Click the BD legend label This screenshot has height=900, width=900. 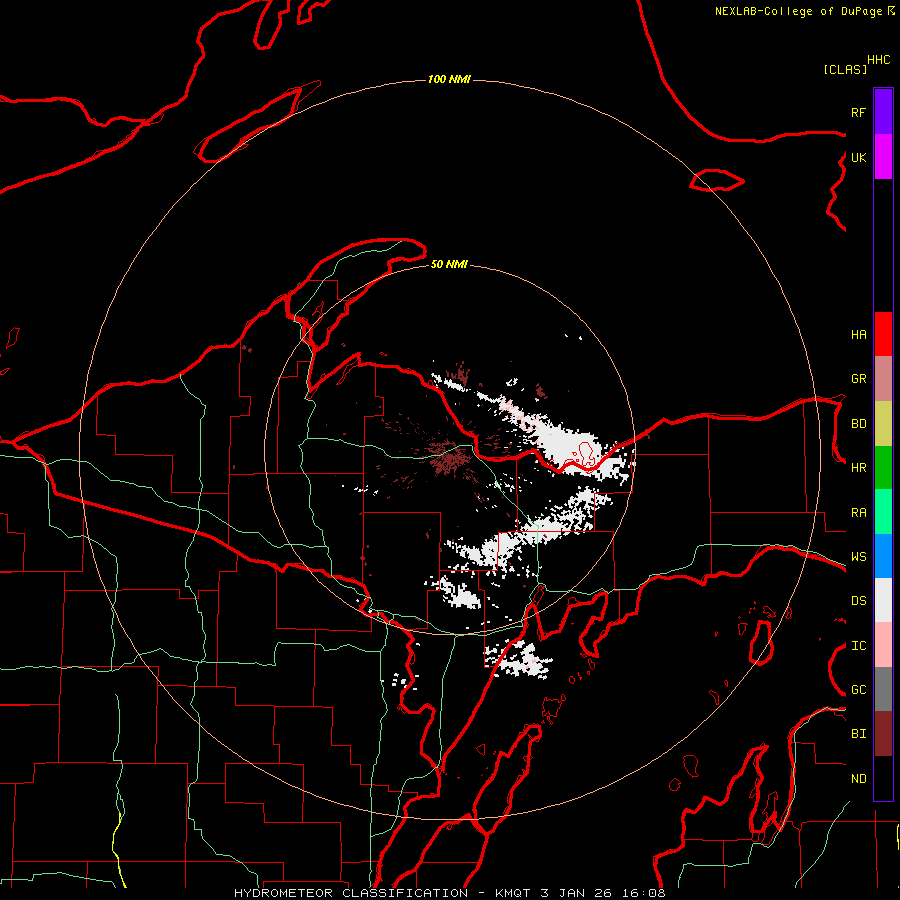pos(858,424)
